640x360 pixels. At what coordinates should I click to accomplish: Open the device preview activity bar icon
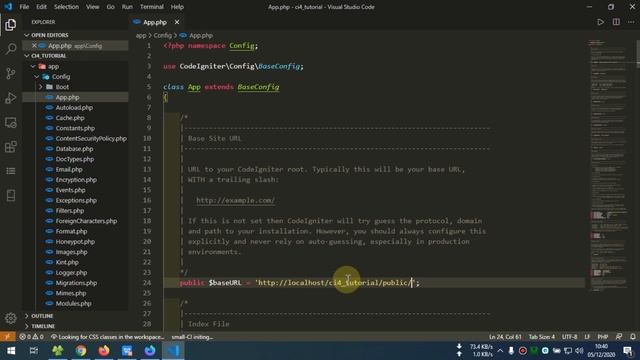(11, 196)
